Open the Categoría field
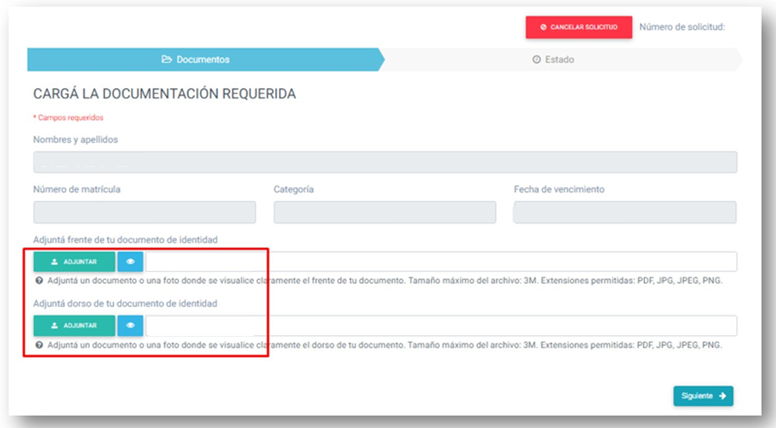 [384, 212]
